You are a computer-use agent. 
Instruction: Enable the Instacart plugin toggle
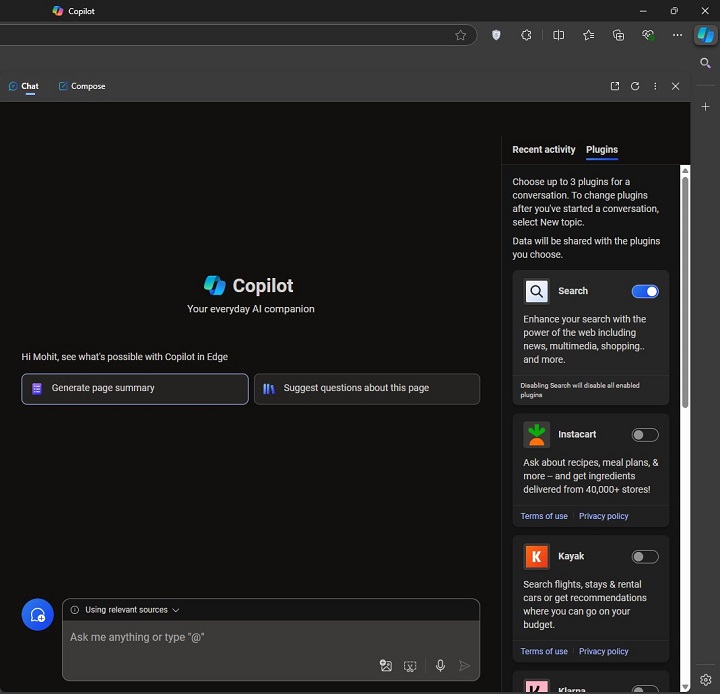point(645,435)
